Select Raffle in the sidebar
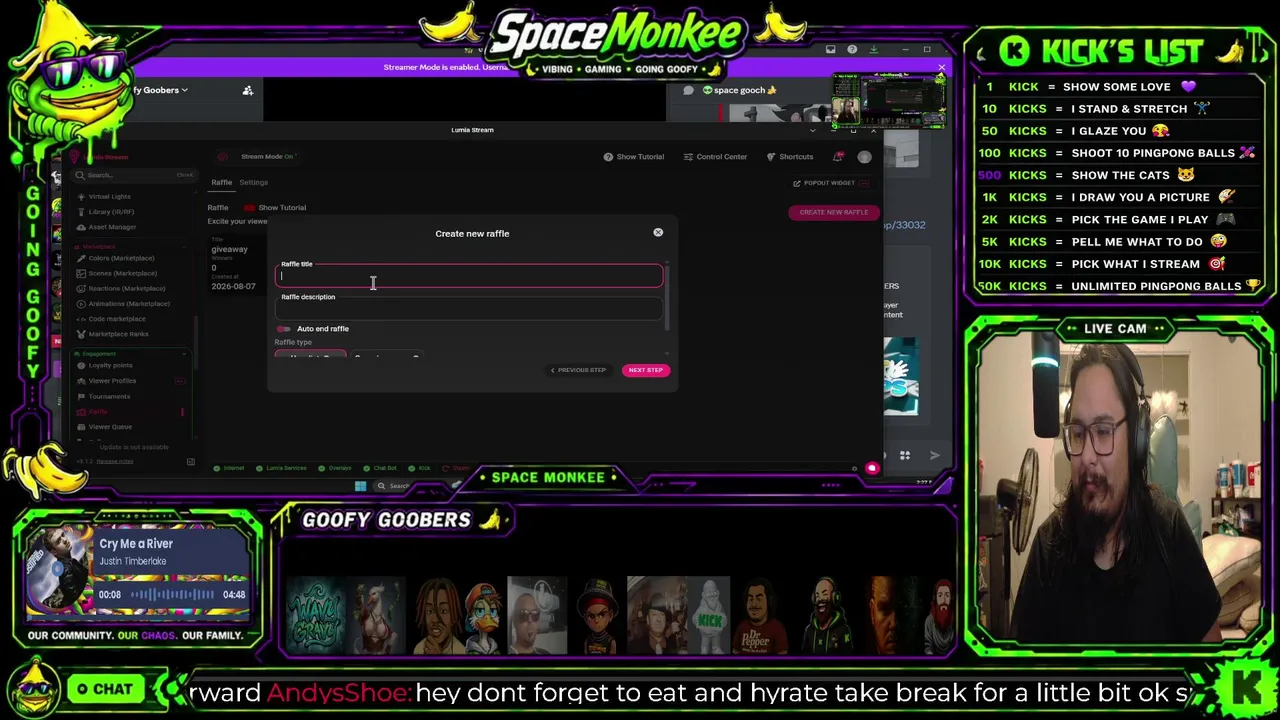Screen dimensions: 1280x720 point(97,412)
